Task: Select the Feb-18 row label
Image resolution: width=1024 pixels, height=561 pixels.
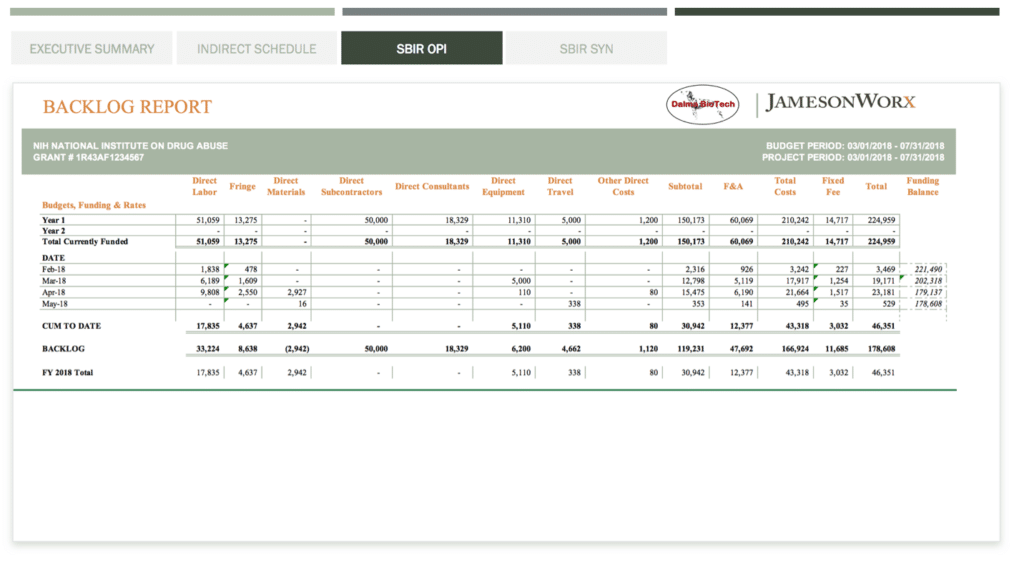Action: tap(54, 269)
